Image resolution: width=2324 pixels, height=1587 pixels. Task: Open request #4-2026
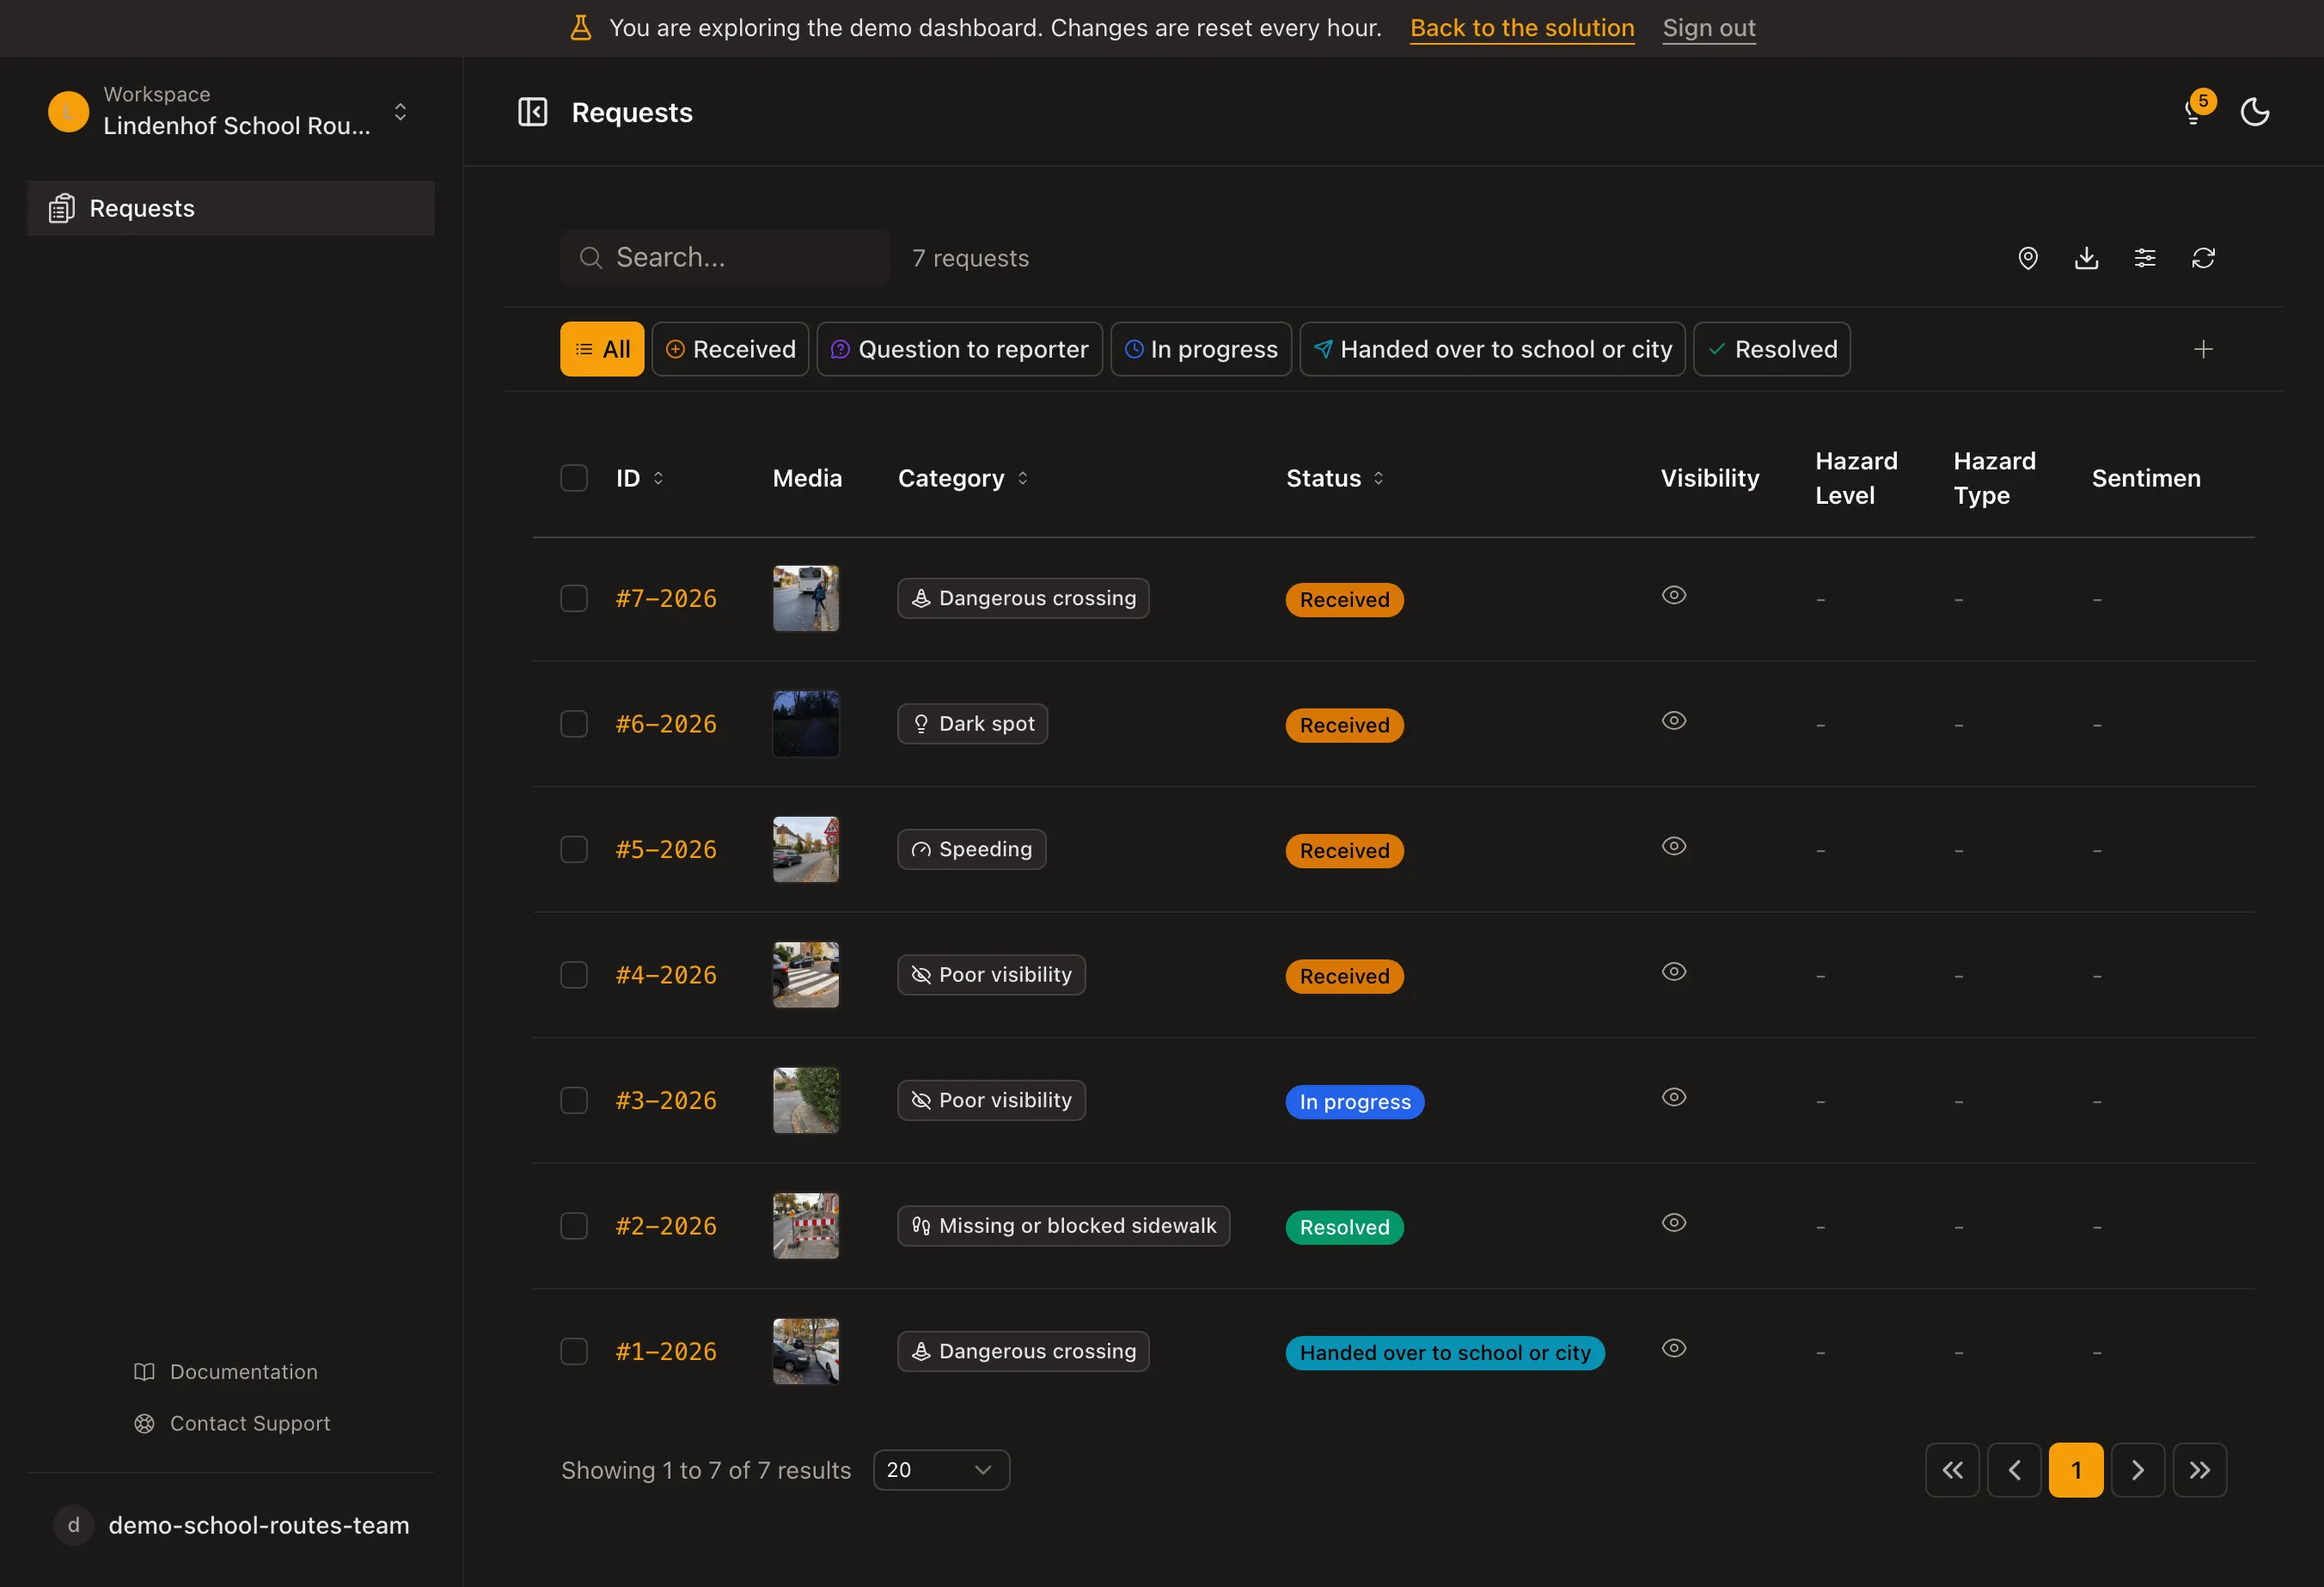(666, 975)
